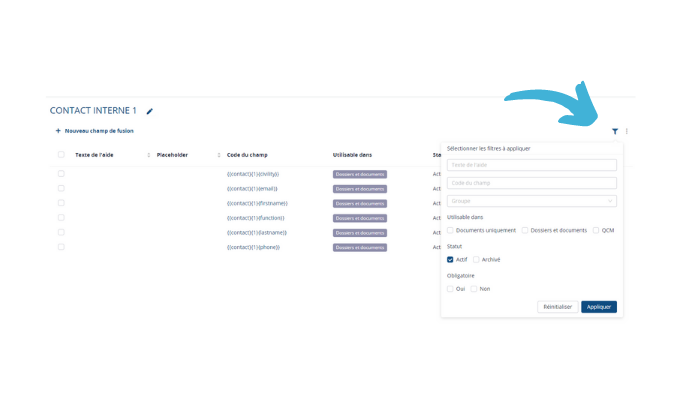
Task: Click the Utilisable dans column header
Action: [352, 155]
